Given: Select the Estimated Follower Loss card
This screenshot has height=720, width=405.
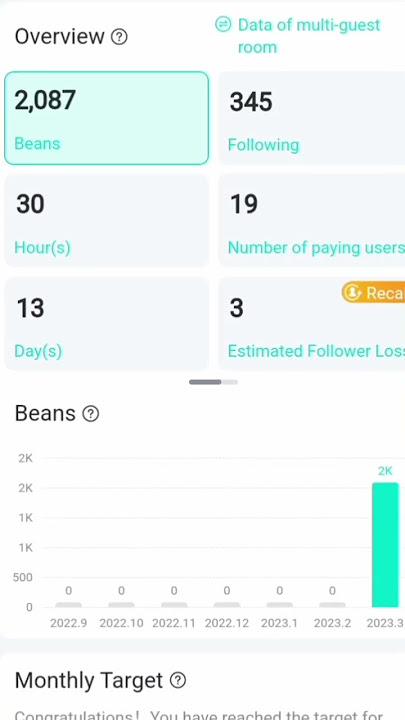Looking at the screenshot, I should pos(312,323).
